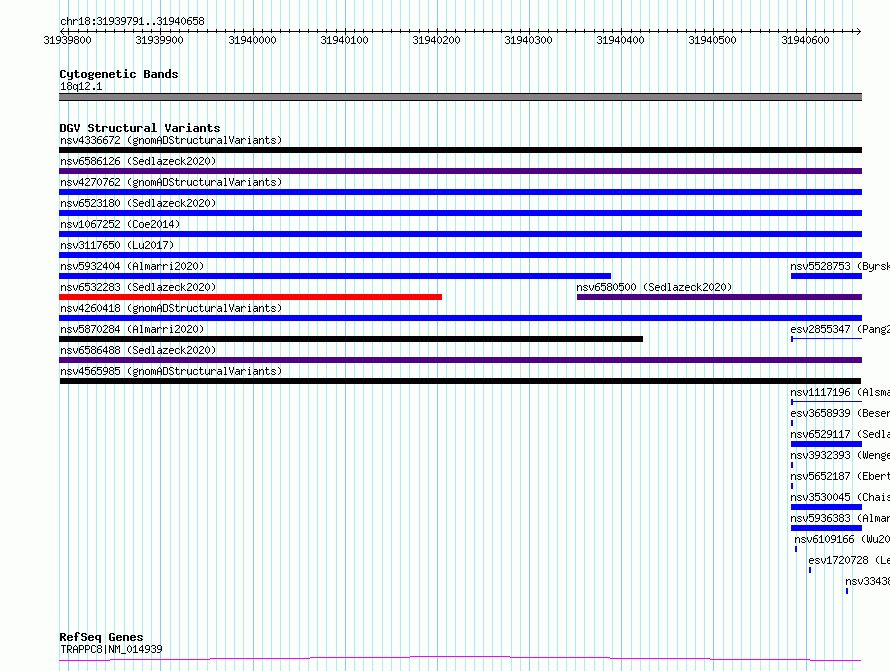Click the blue nsv6529117 variant bar
The image size is (890, 671).
(826, 444)
